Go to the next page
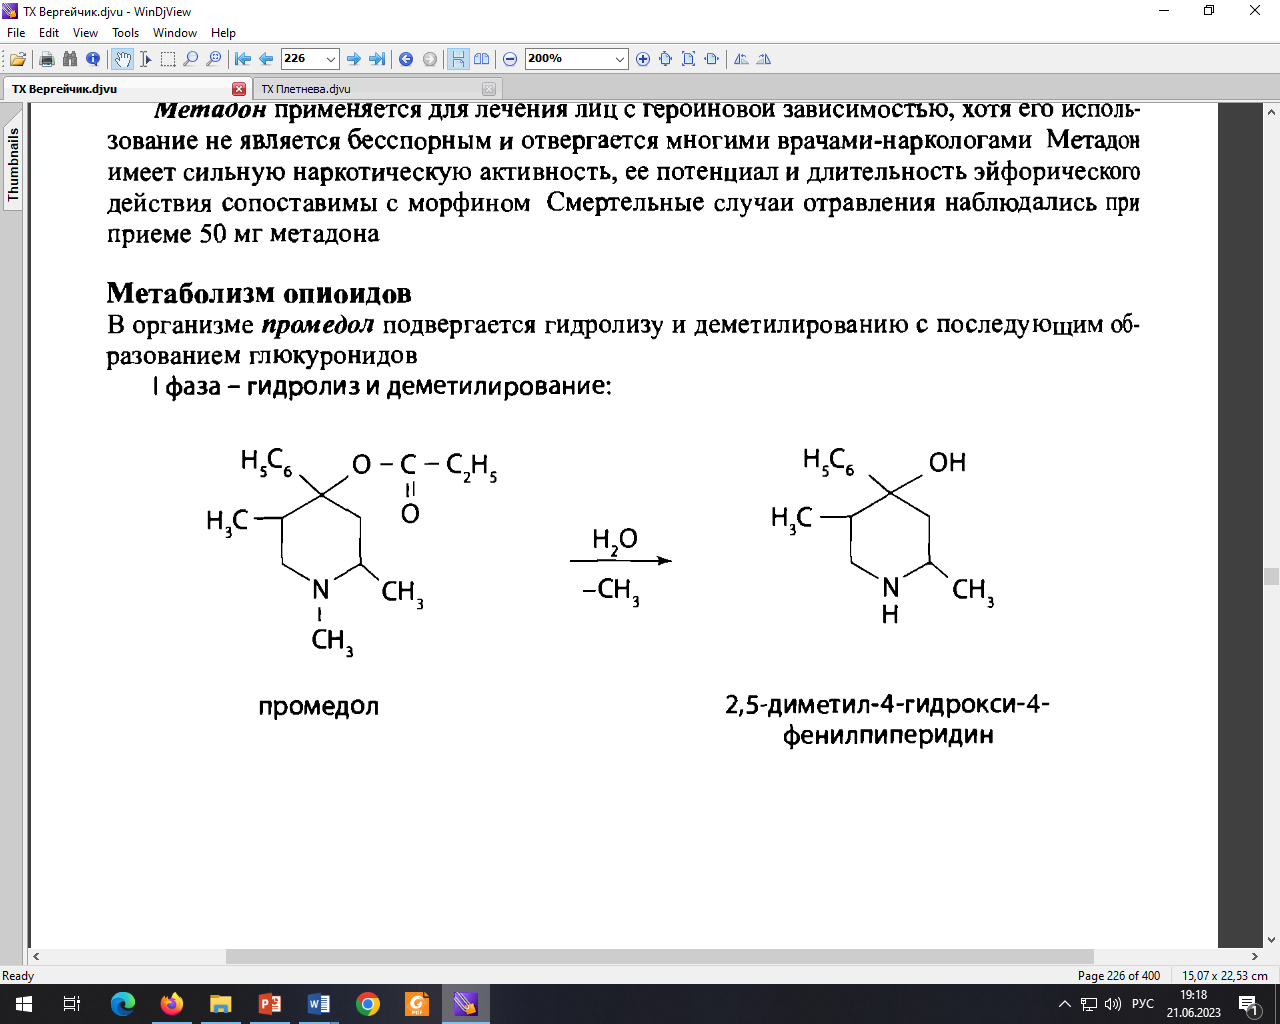The width and height of the screenshot is (1280, 1024). click(x=354, y=59)
